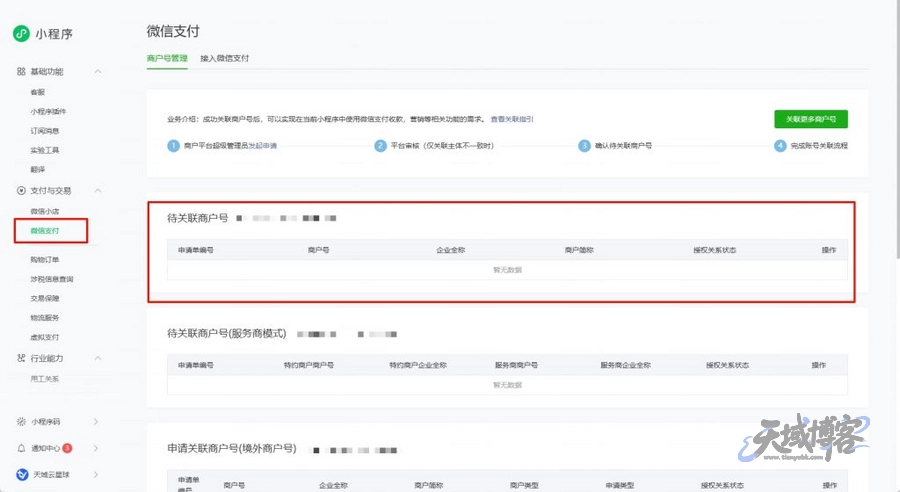Click the 行业能力 section icon
900x492 pixels.
coord(21,358)
